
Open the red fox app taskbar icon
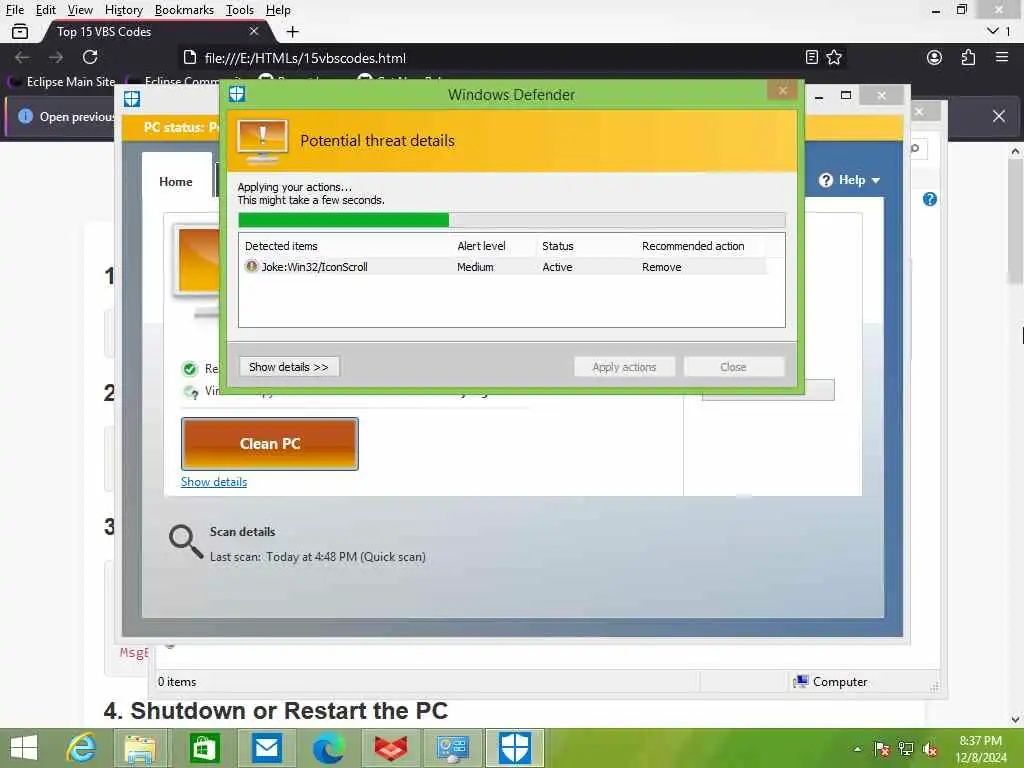pos(391,748)
